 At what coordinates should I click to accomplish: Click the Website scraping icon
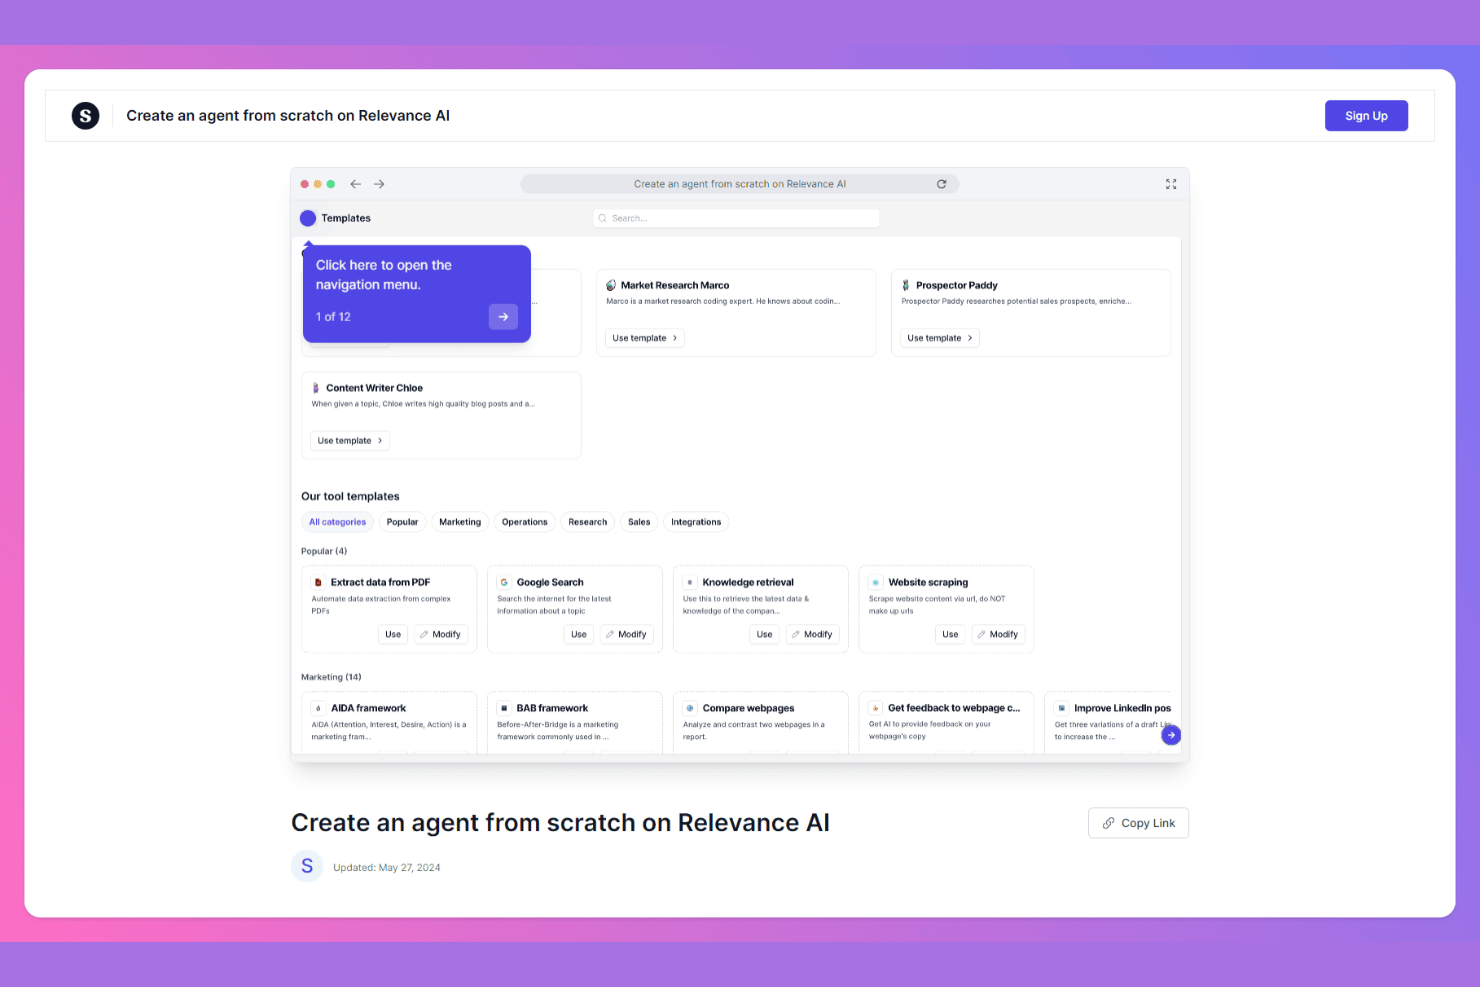(x=875, y=582)
